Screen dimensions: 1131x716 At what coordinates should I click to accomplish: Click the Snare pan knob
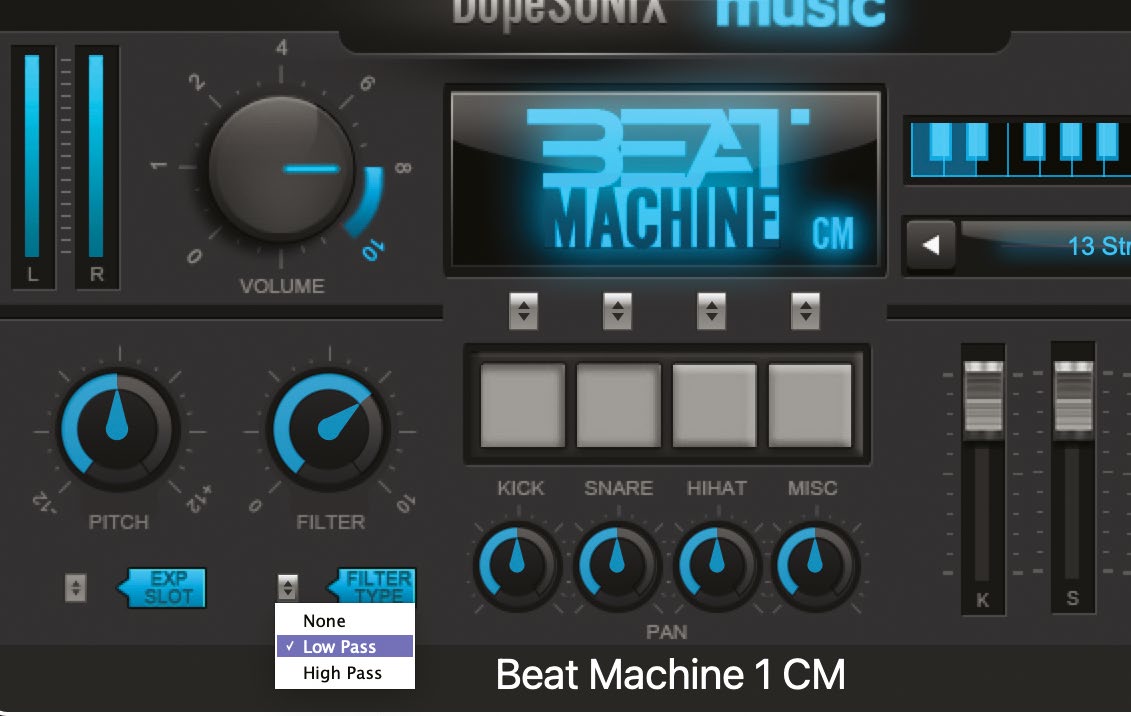pos(617,567)
